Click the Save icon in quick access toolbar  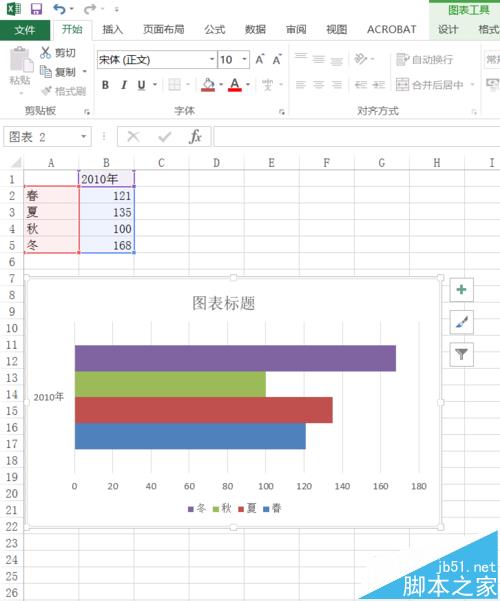pyautogui.click(x=36, y=8)
